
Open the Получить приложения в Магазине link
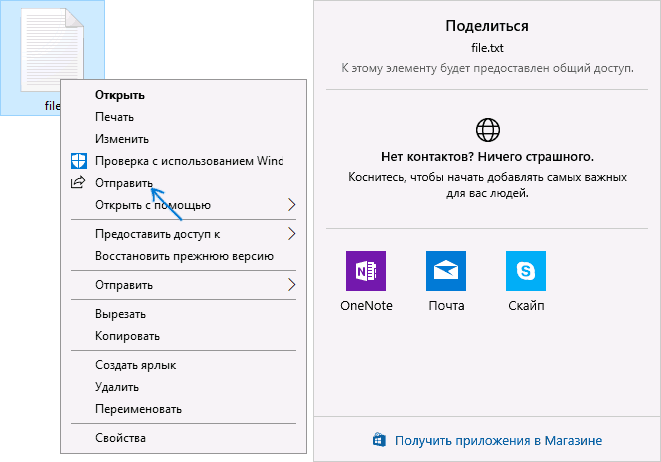(x=498, y=441)
